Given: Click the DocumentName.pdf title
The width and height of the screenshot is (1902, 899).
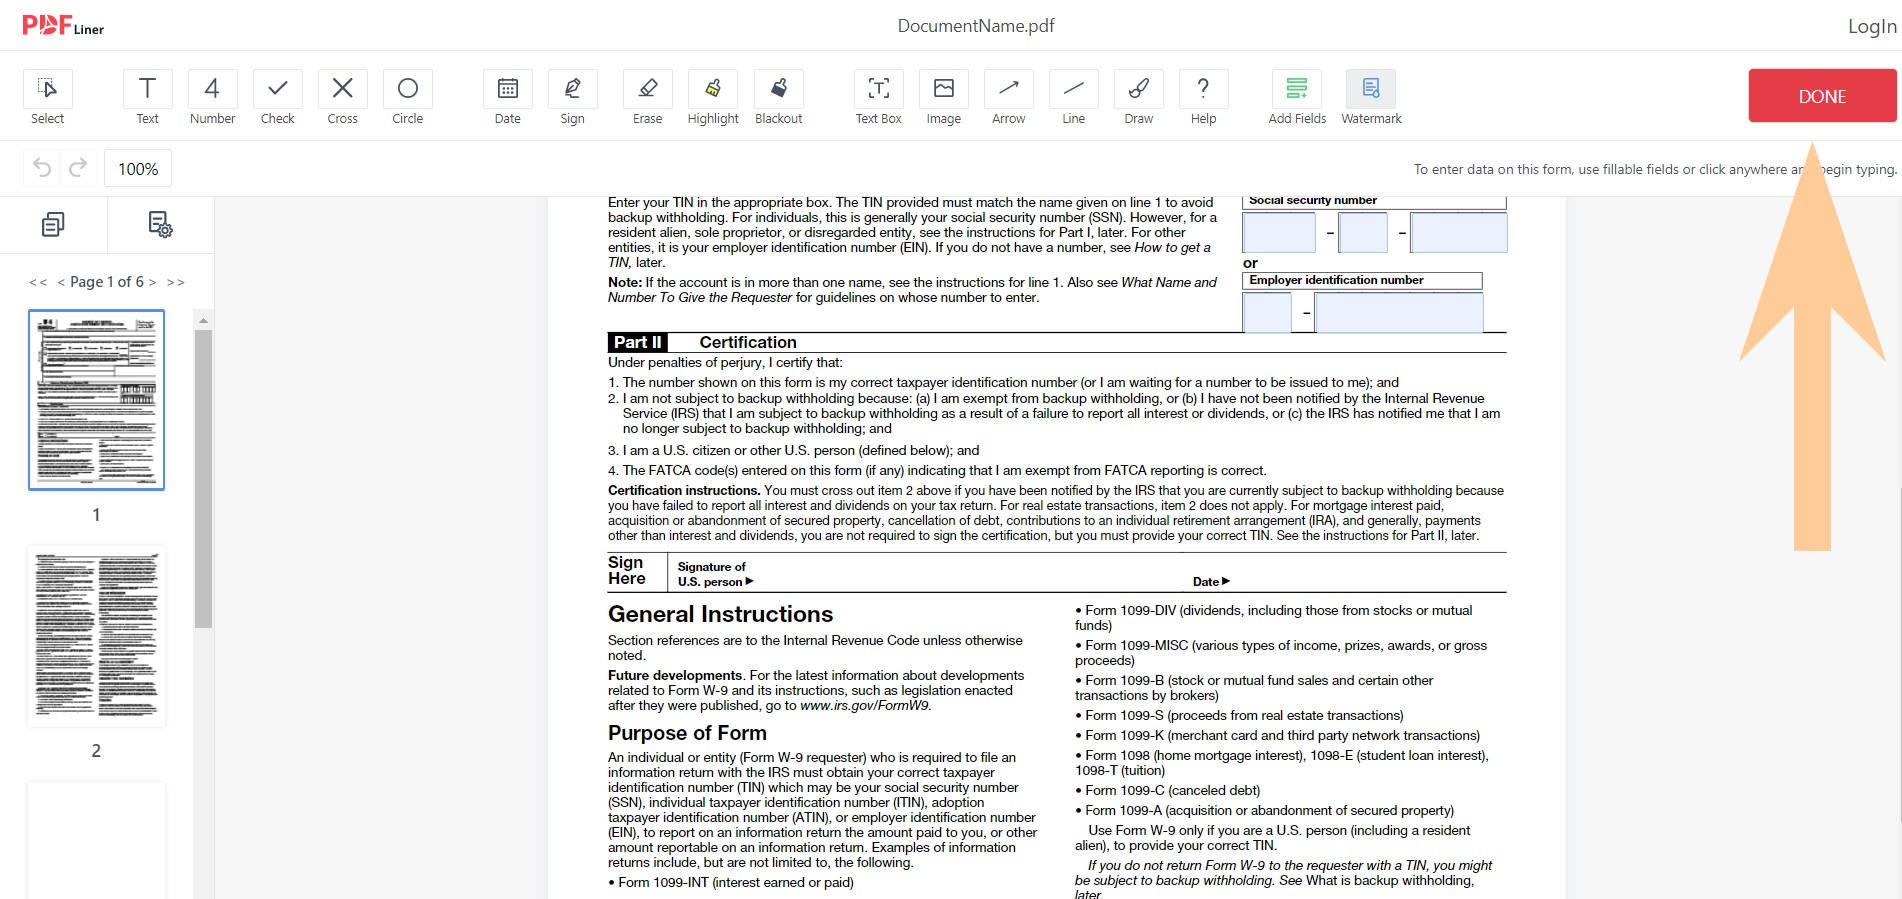Looking at the screenshot, I should (x=976, y=26).
